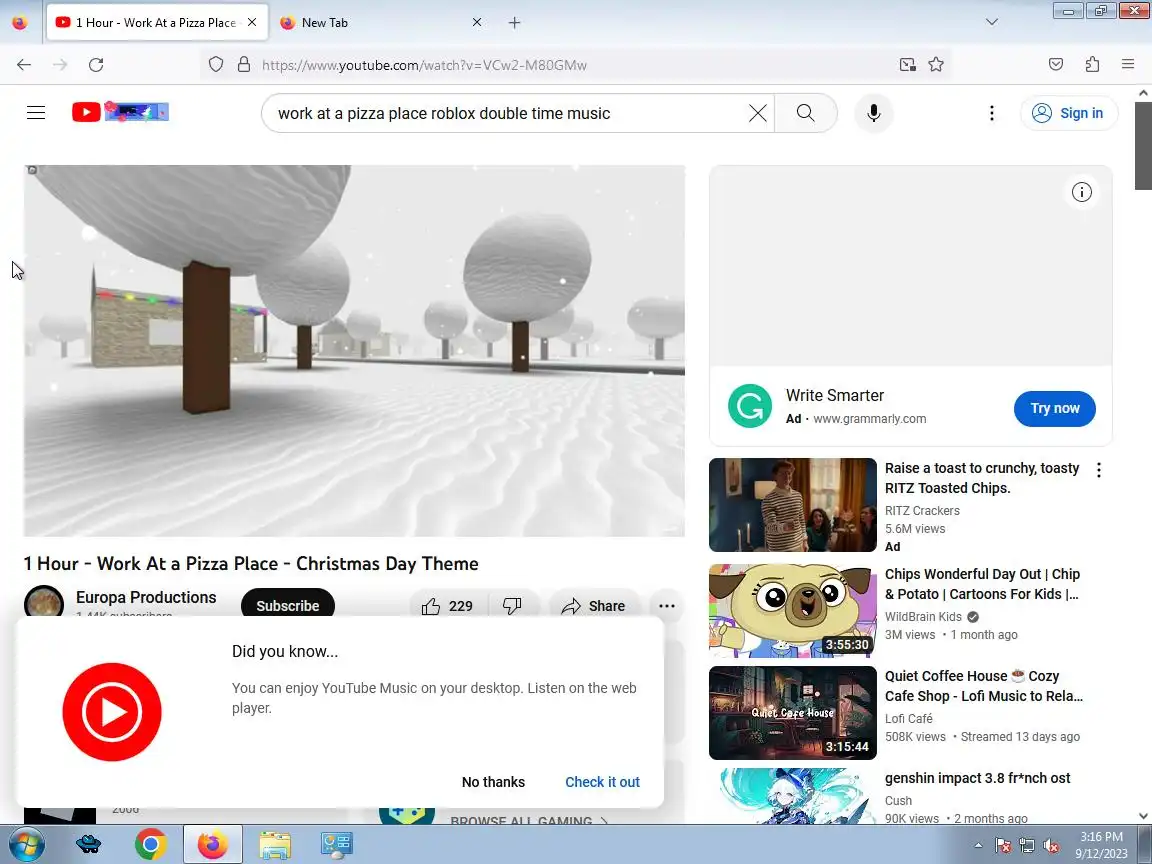Click browser Back arrow
Viewport: 1152px width, 864px height.
point(24,65)
